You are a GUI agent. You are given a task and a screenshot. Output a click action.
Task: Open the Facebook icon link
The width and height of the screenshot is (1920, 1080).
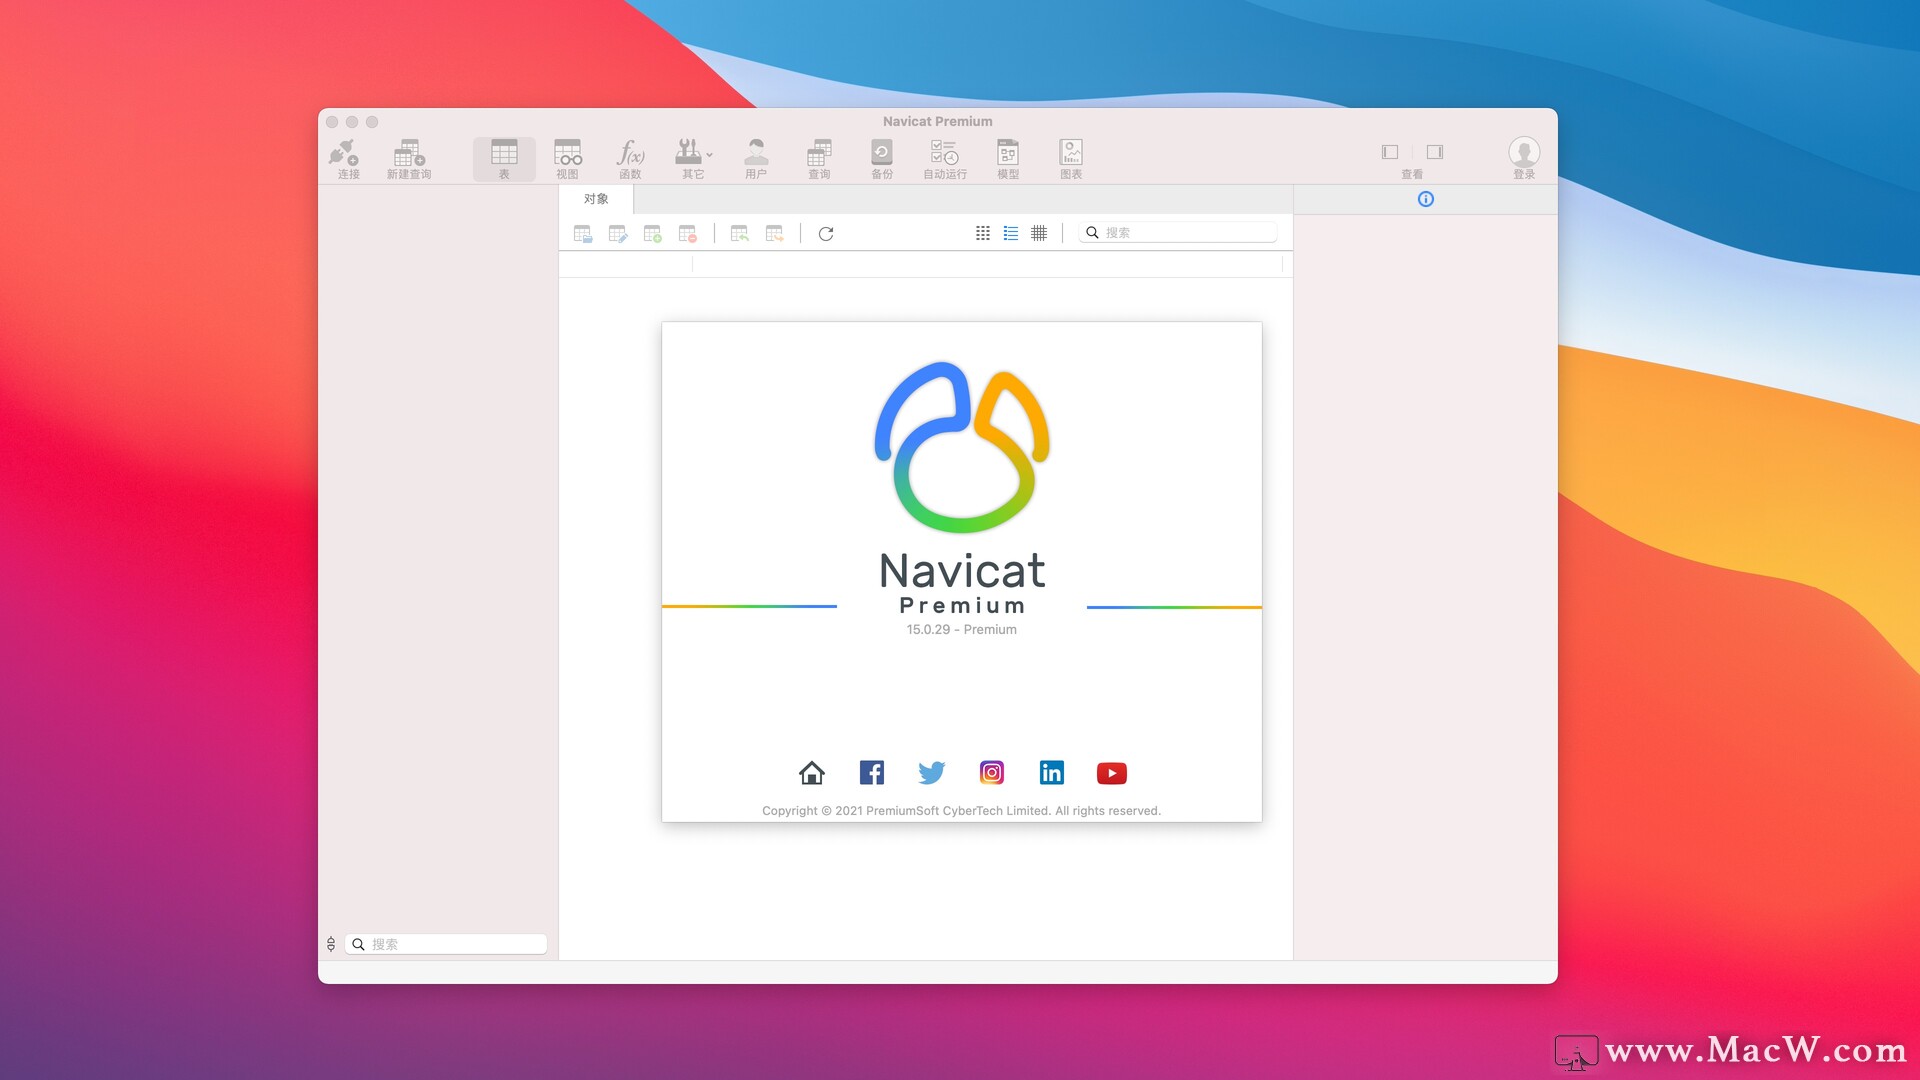872,773
